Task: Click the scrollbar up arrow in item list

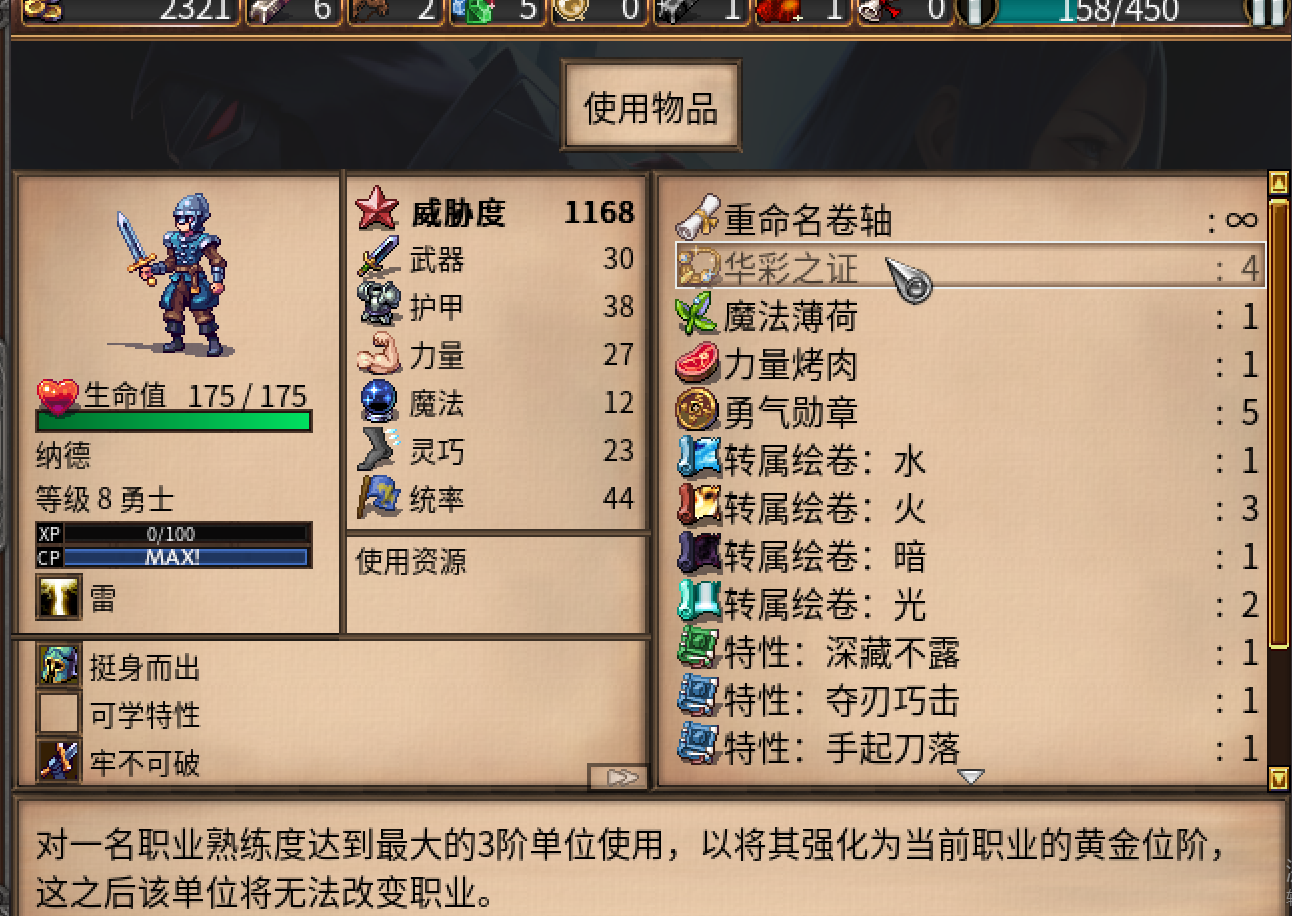Action: point(1278,183)
